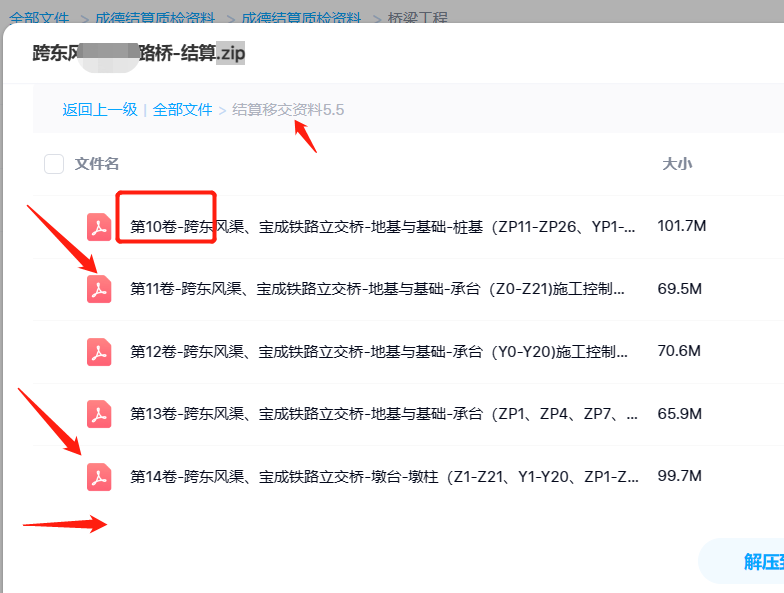Click the PDF icon for 第14卷 file
The width and height of the screenshot is (784, 593).
pyautogui.click(x=99, y=477)
